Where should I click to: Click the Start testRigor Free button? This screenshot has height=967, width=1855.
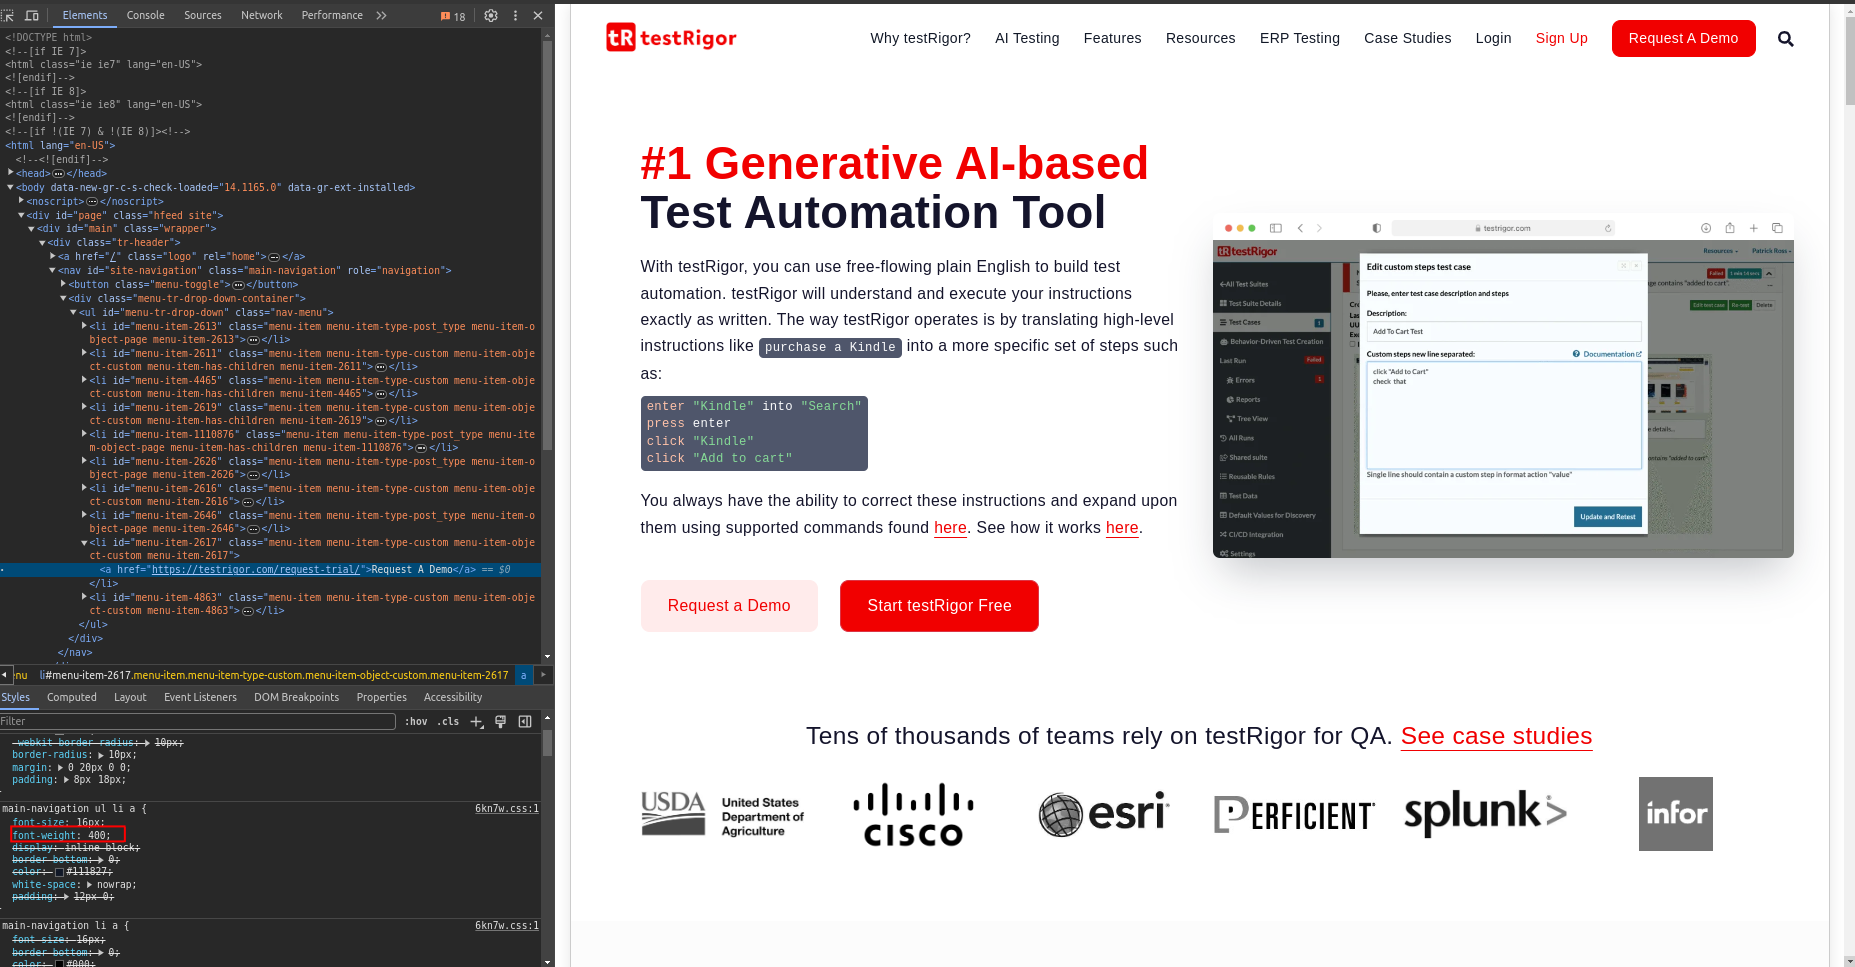click(939, 606)
